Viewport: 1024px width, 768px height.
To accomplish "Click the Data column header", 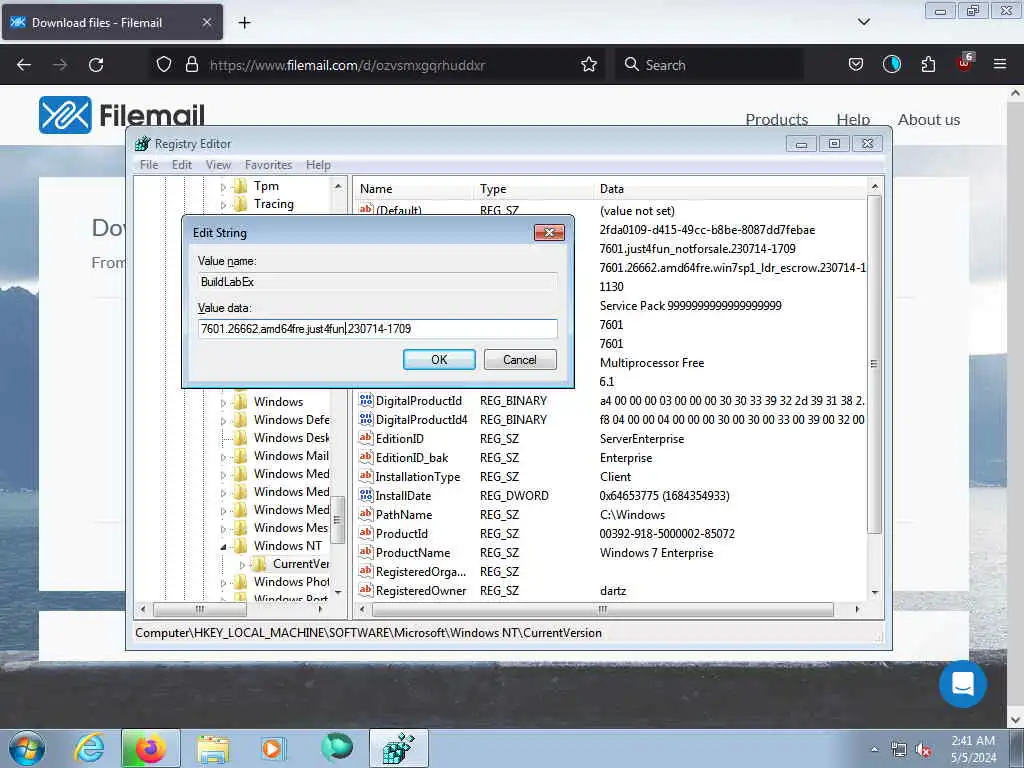I will tap(730, 189).
